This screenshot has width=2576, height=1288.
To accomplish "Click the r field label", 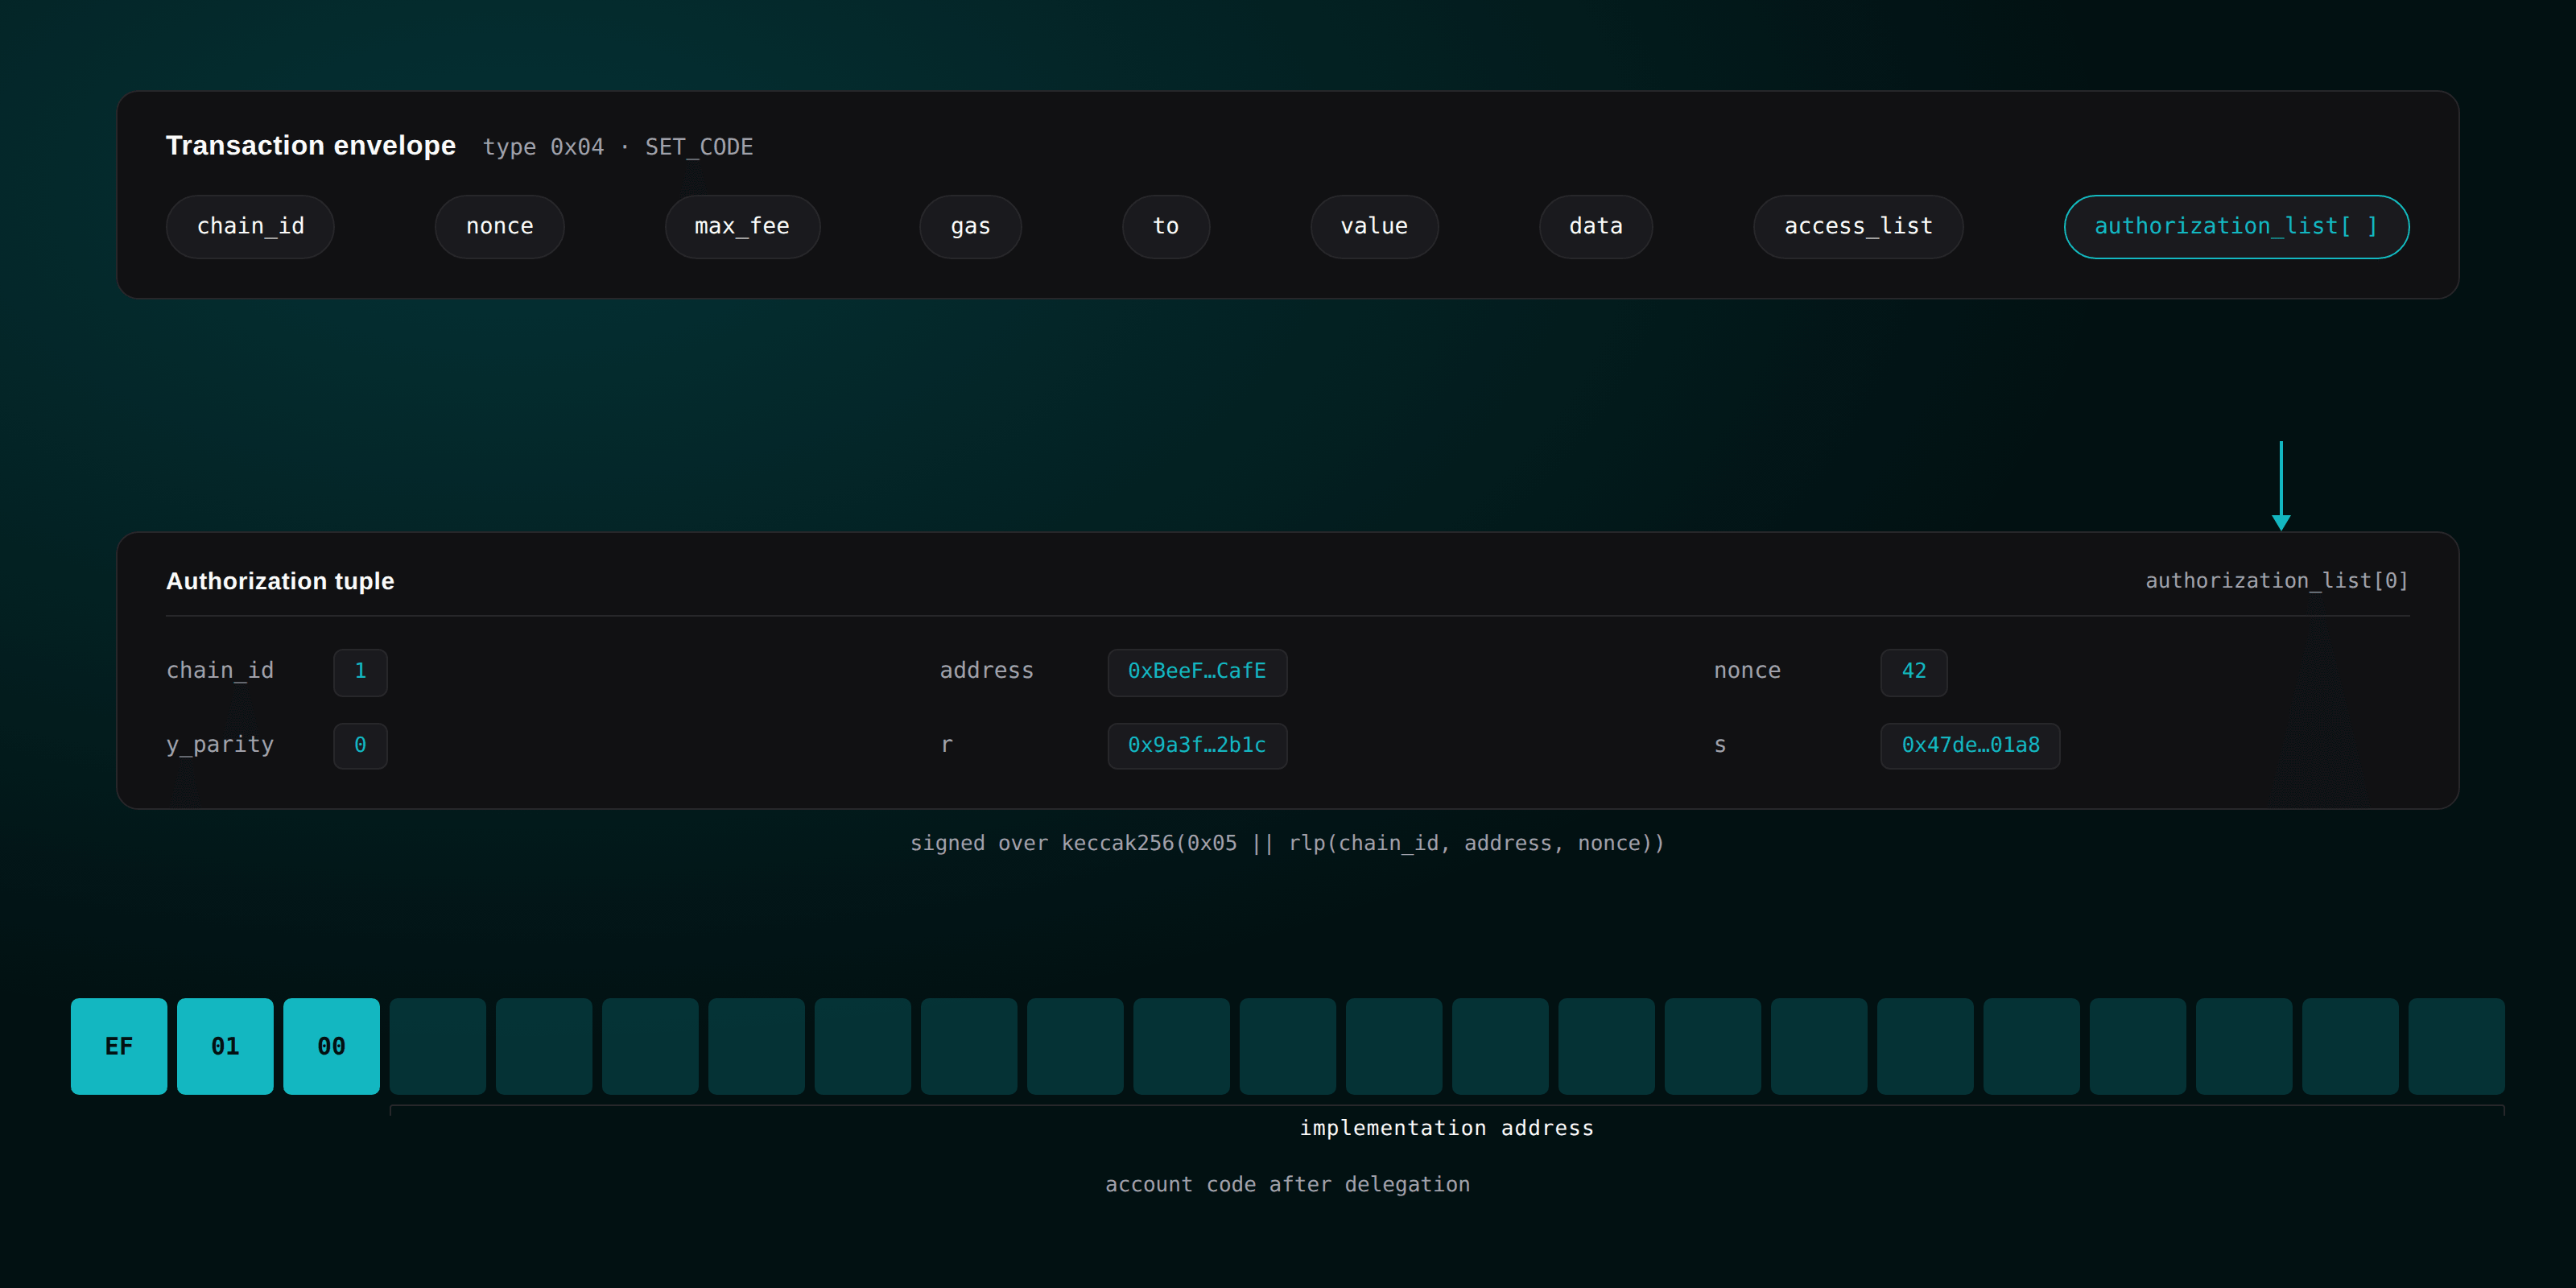I will [947, 745].
